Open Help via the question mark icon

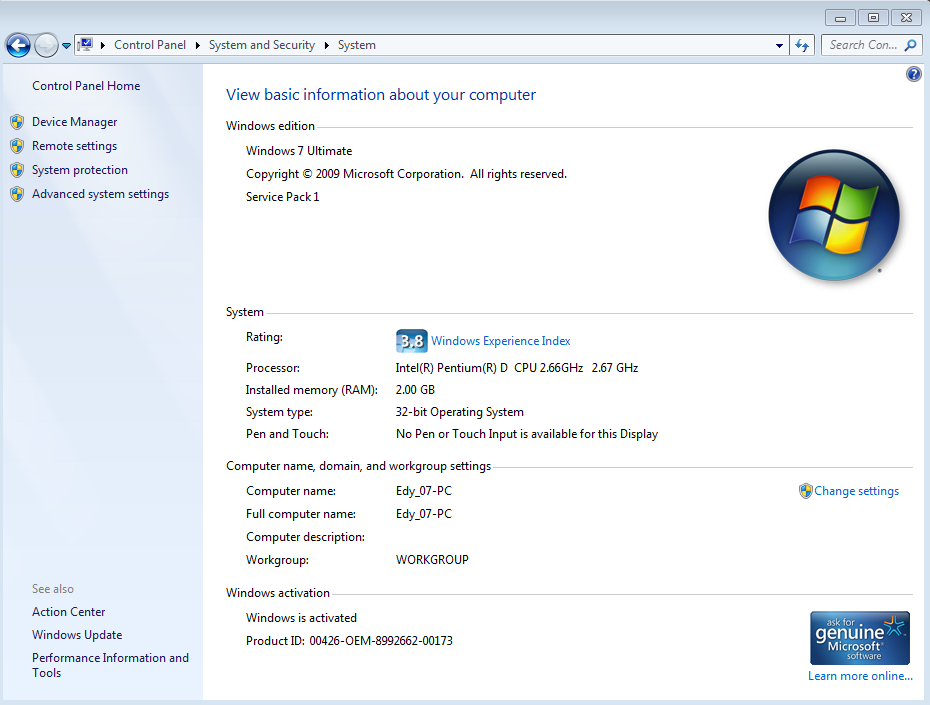[x=913, y=74]
